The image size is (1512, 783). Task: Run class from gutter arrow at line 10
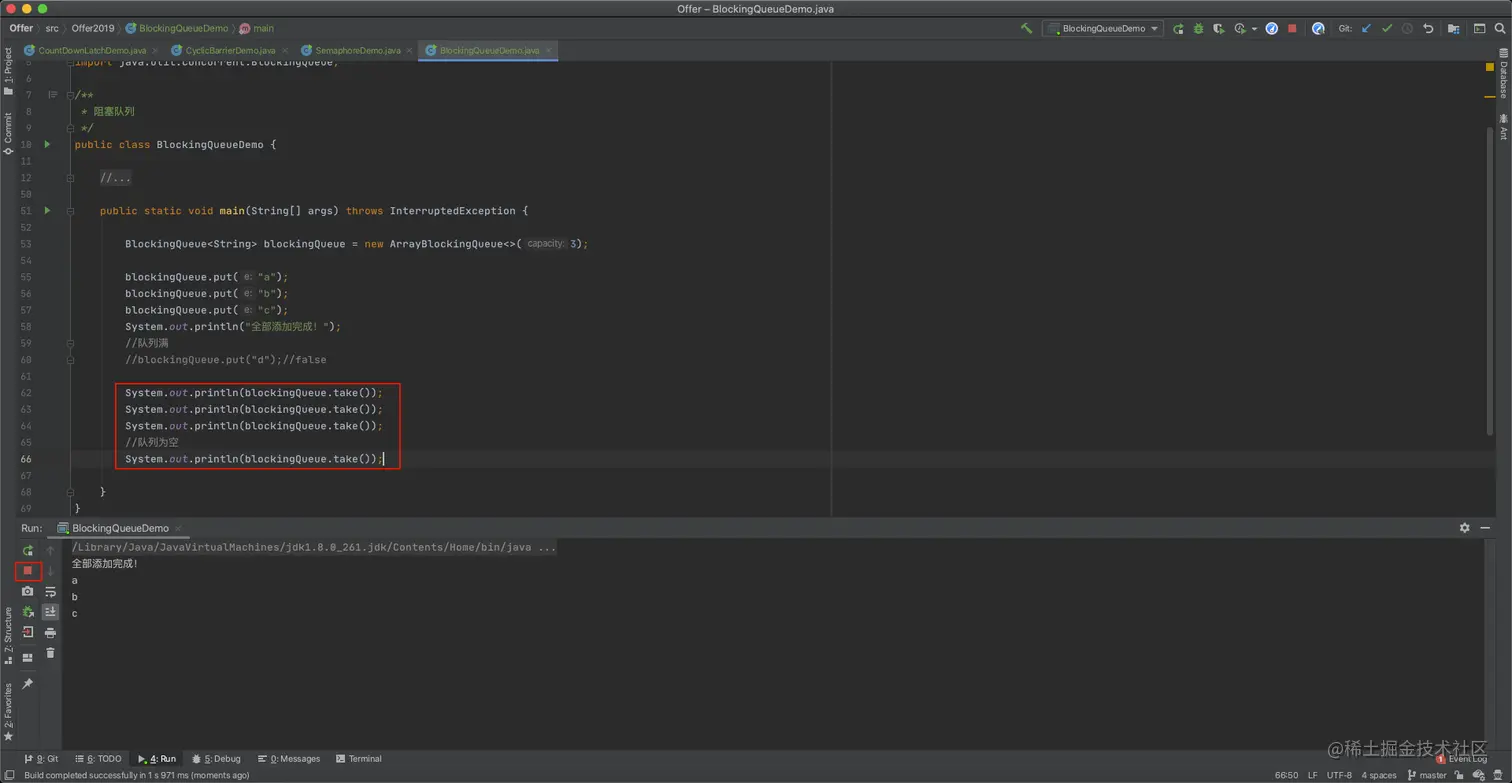47,144
